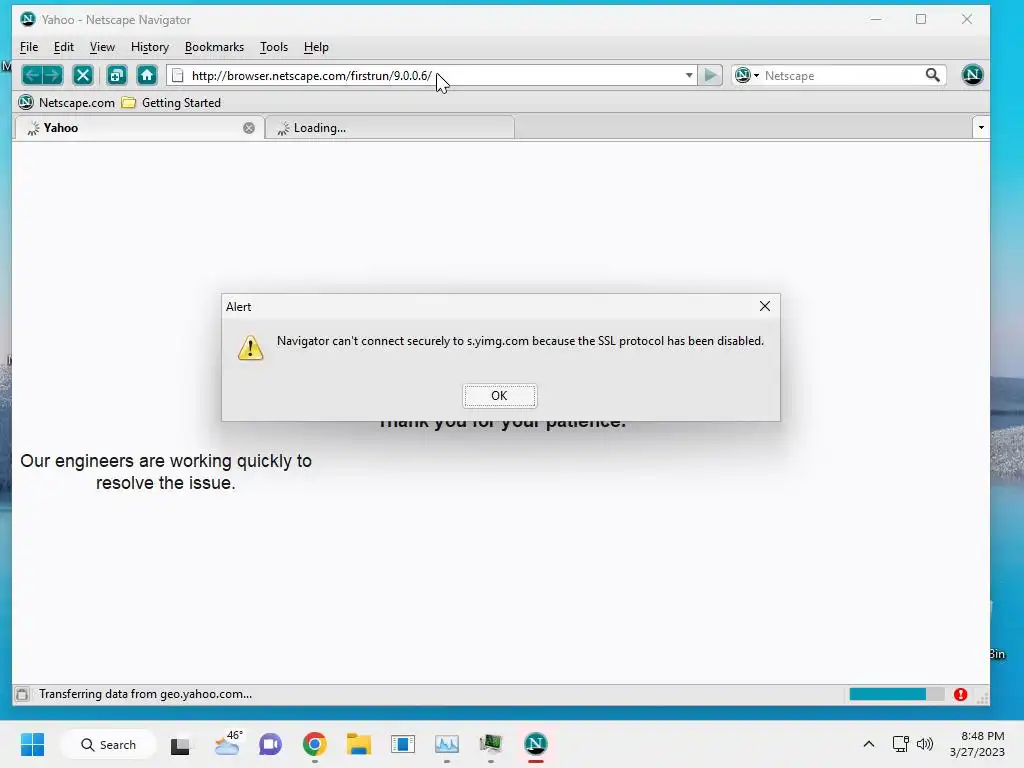Click the Netscape Navigator taskbar icon
Image resolution: width=1024 pixels, height=768 pixels.
pyautogui.click(x=536, y=744)
